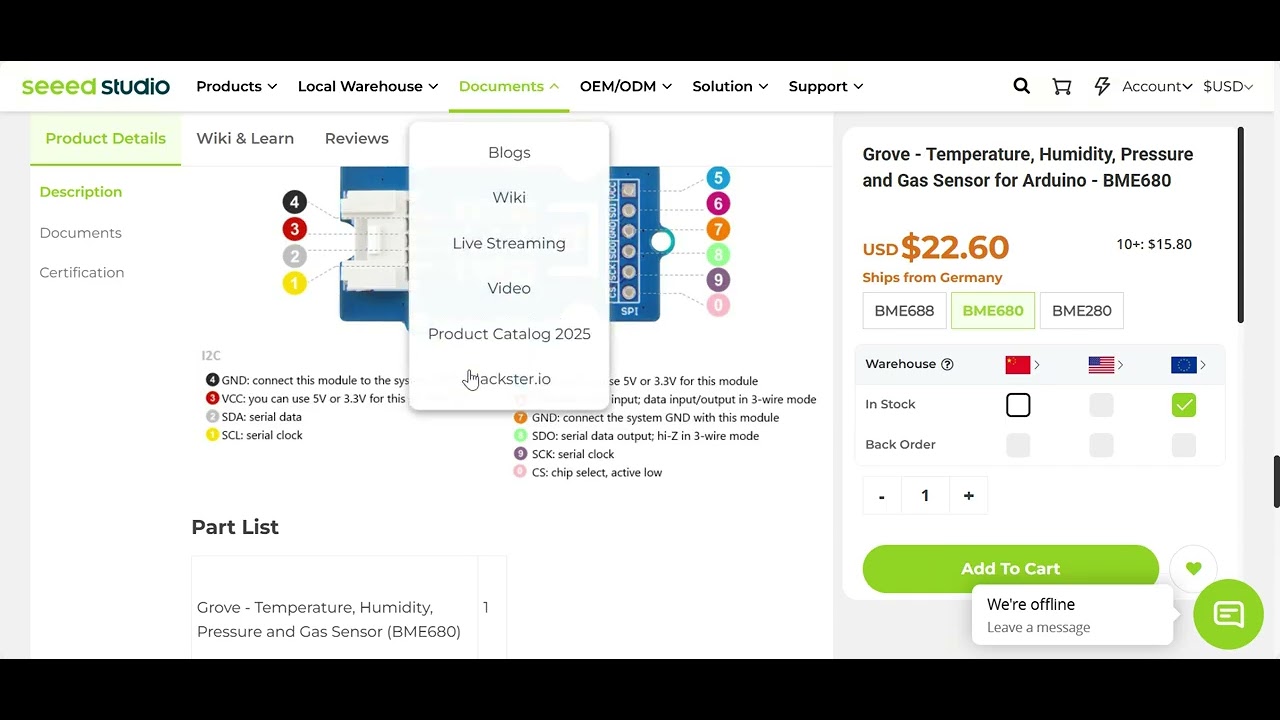The width and height of the screenshot is (1280, 720).
Task: Click the lightning bolt icon
Action: click(1102, 86)
